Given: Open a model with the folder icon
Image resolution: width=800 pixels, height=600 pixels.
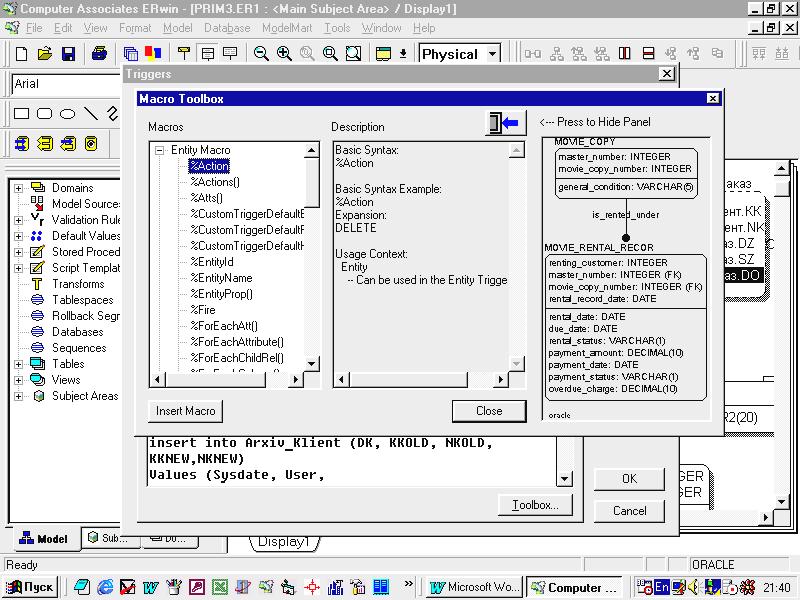Looking at the screenshot, I should [x=45, y=54].
